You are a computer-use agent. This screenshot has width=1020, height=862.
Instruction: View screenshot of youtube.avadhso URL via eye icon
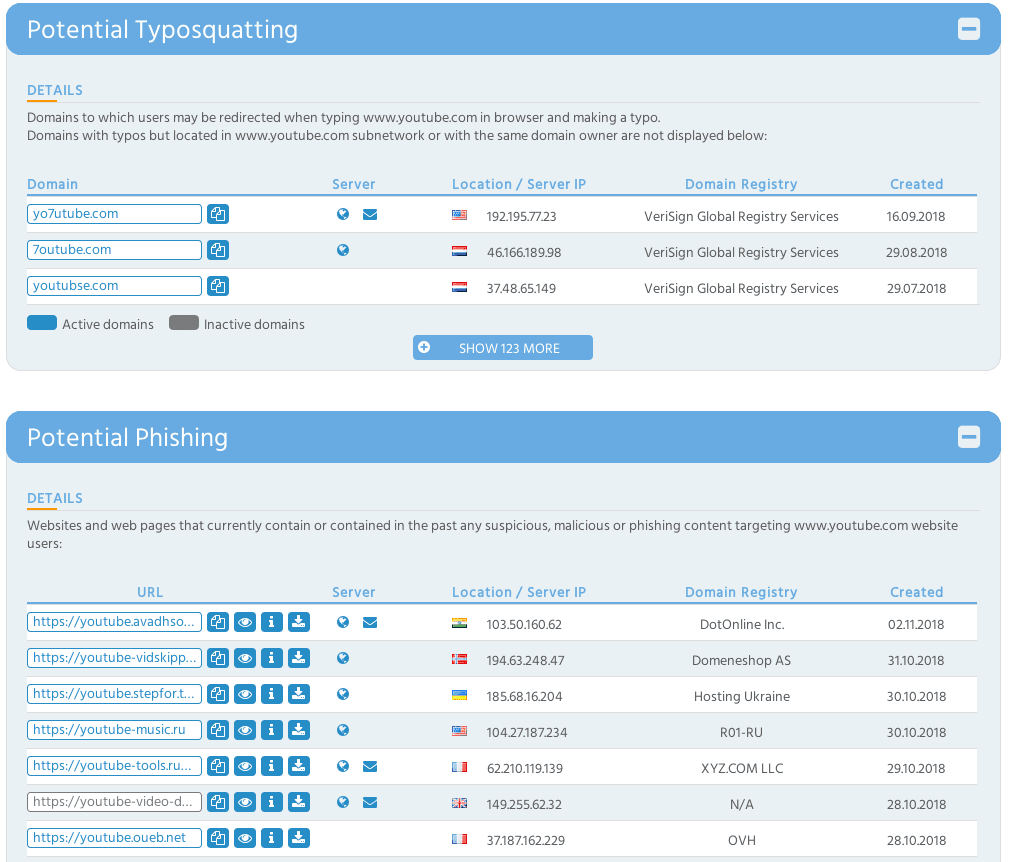[245, 622]
